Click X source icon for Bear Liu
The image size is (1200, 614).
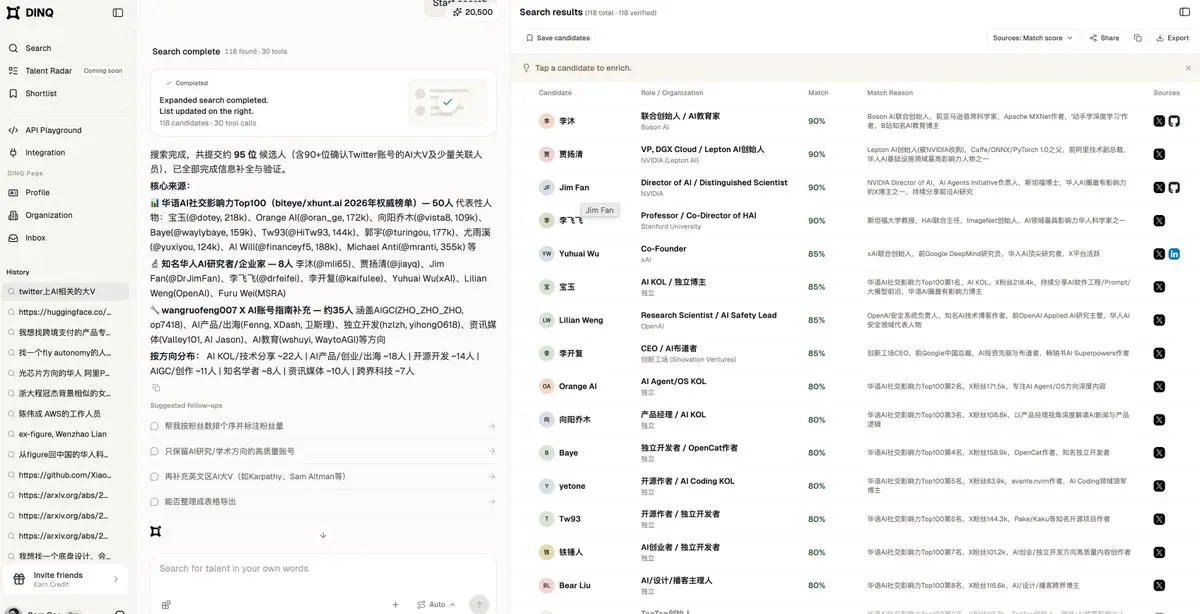(1159, 585)
